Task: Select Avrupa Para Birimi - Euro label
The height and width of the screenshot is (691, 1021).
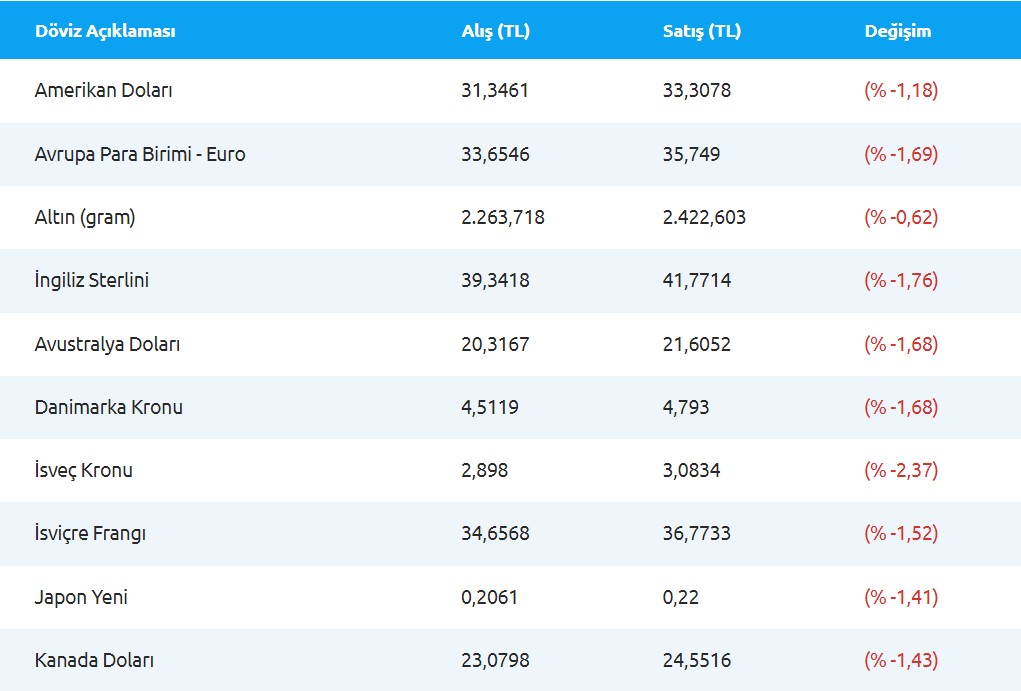Action: point(140,154)
